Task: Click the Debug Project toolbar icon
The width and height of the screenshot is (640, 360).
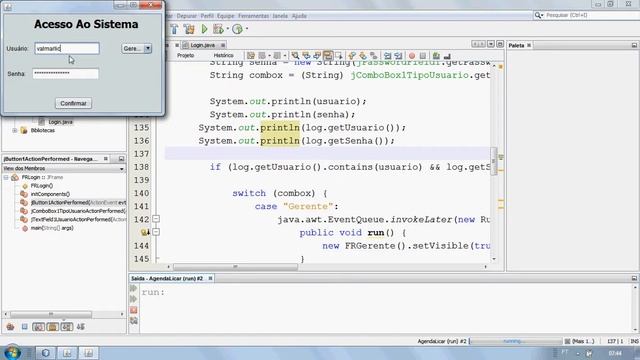Action: tap(218, 29)
